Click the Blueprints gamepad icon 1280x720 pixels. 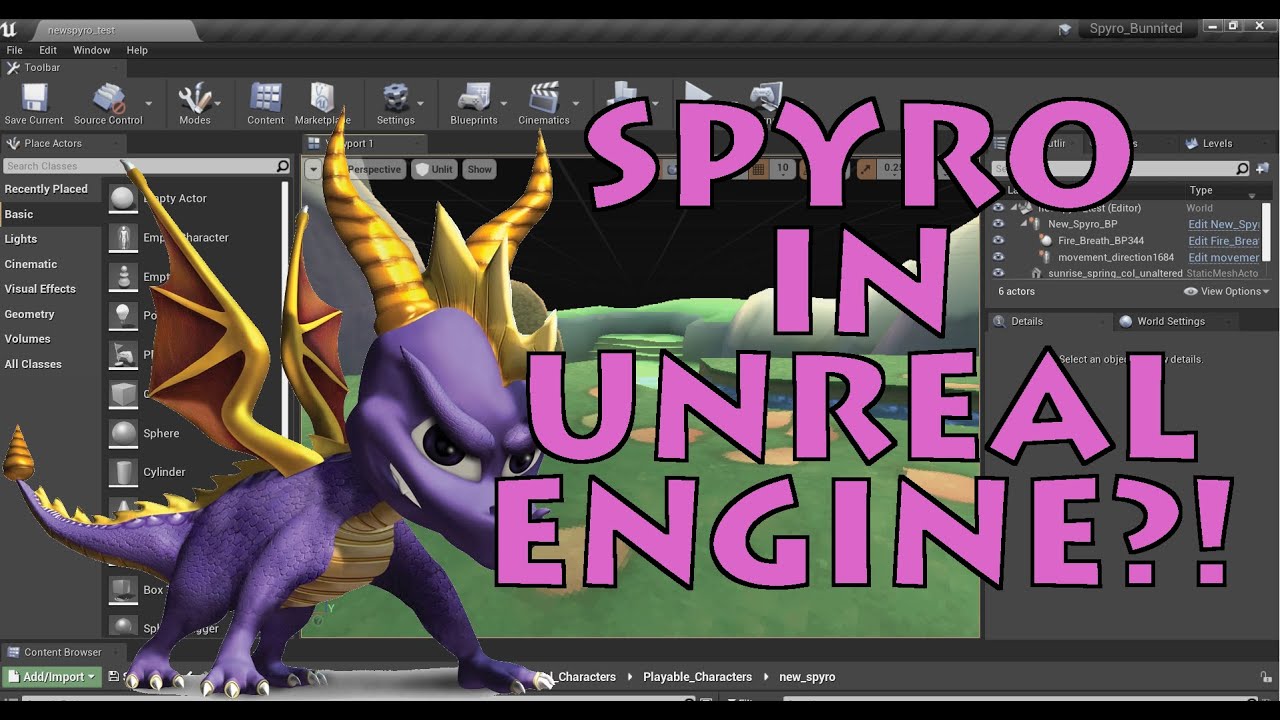point(473,98)
